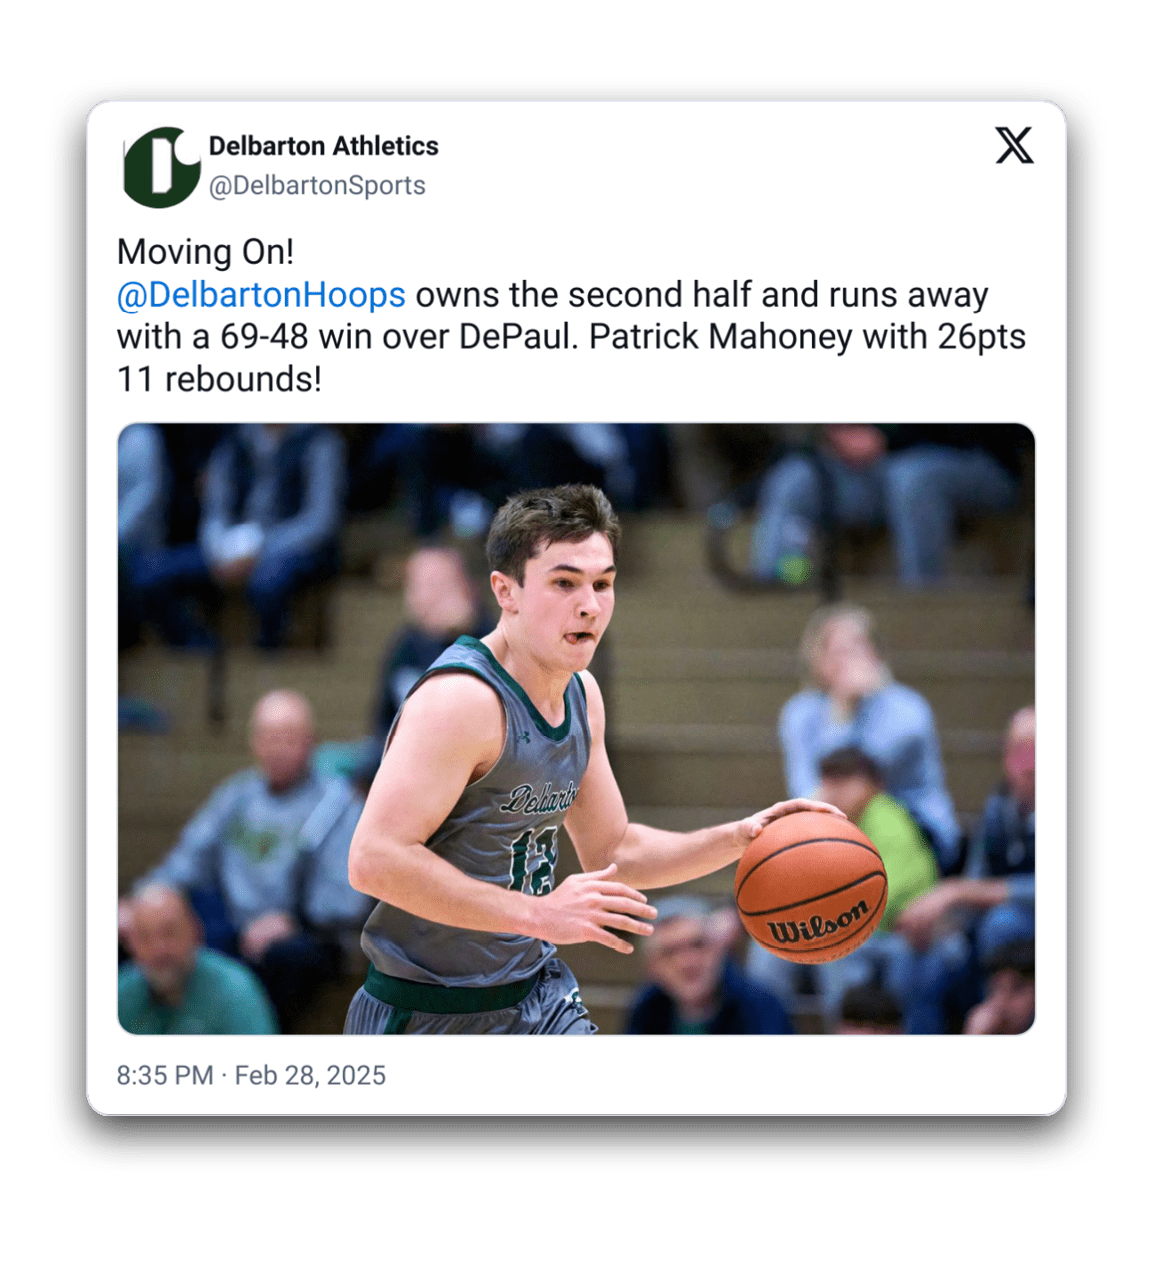Viewport: 1153px width, 1288px height.
Task: Click the Delbarton script on the jersey
Action: [541, 798]
